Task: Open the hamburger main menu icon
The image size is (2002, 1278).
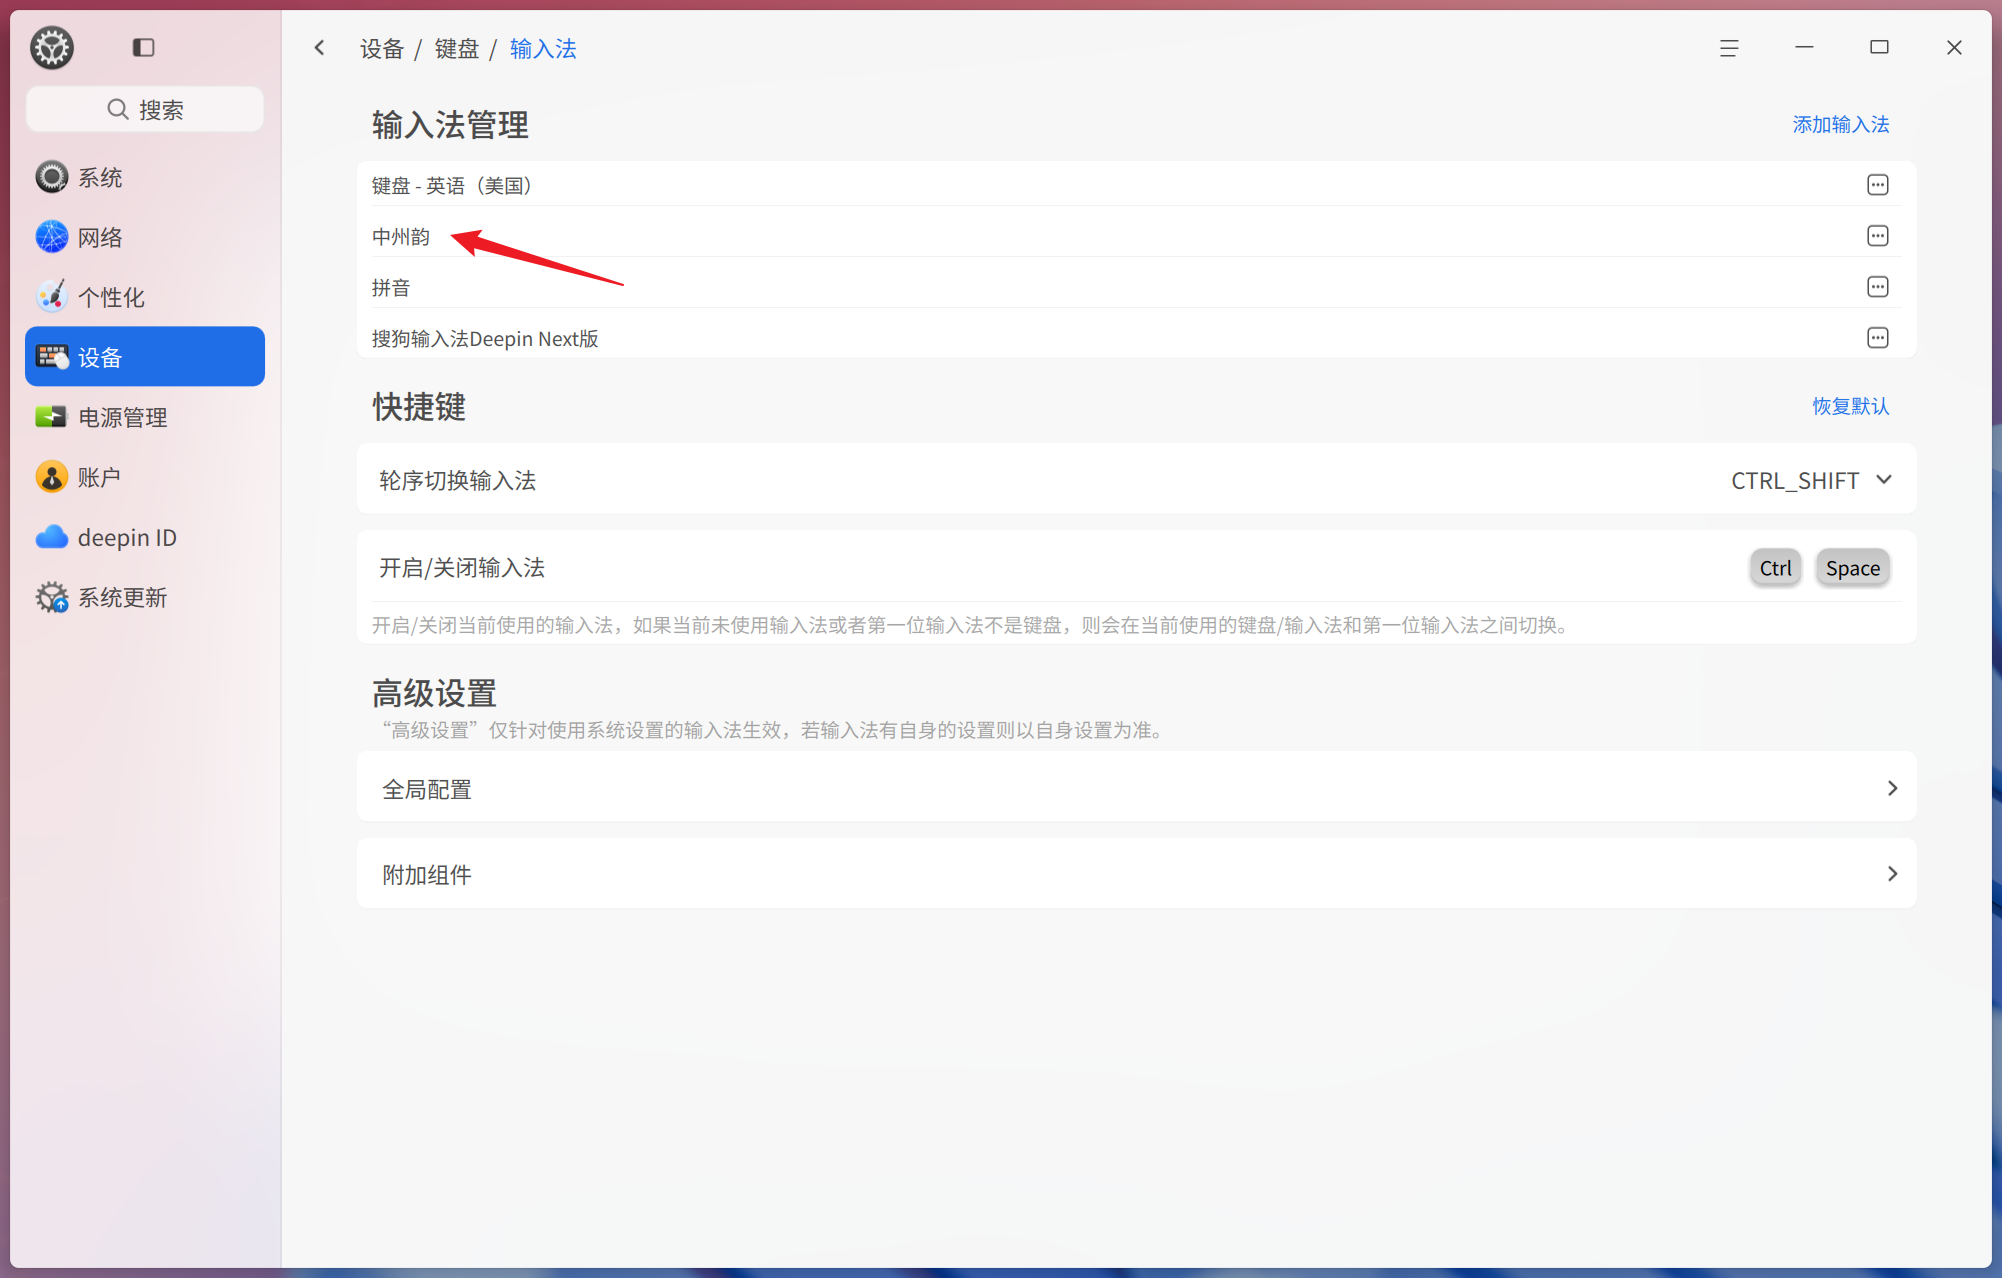Action: coord(1729,47)
